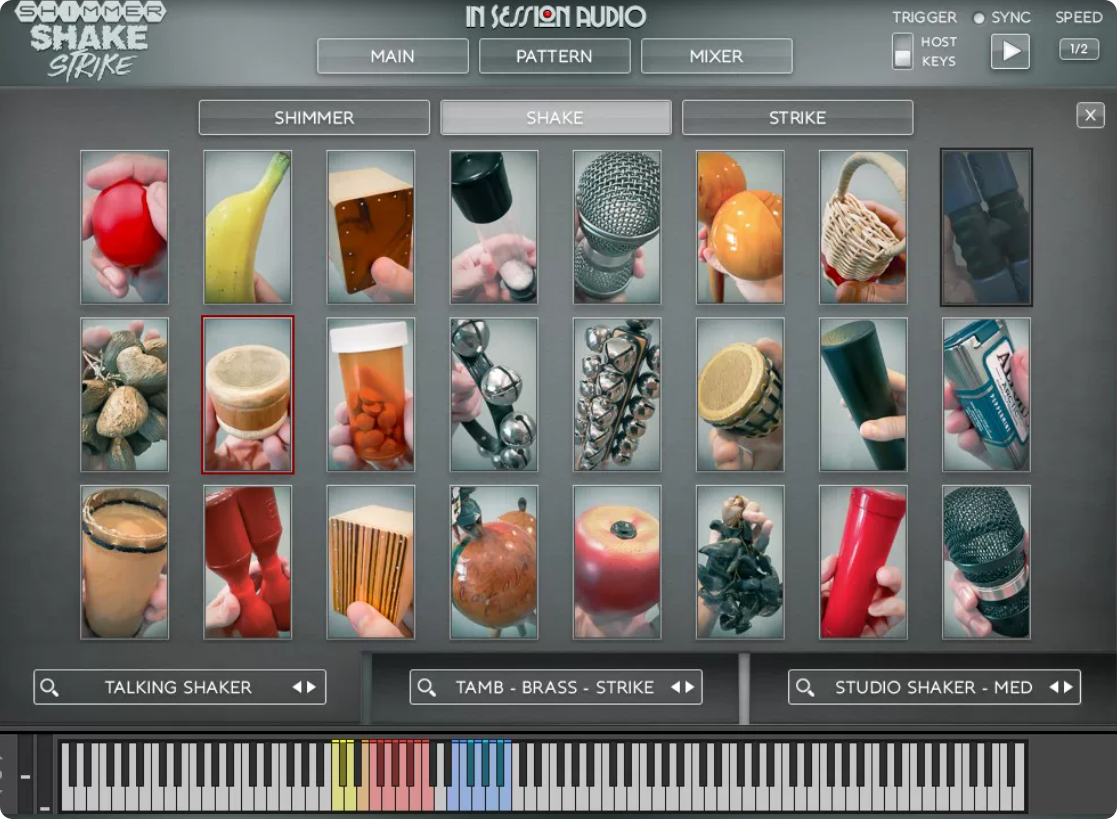Start playback with the play button

(x=1010, y=51)
